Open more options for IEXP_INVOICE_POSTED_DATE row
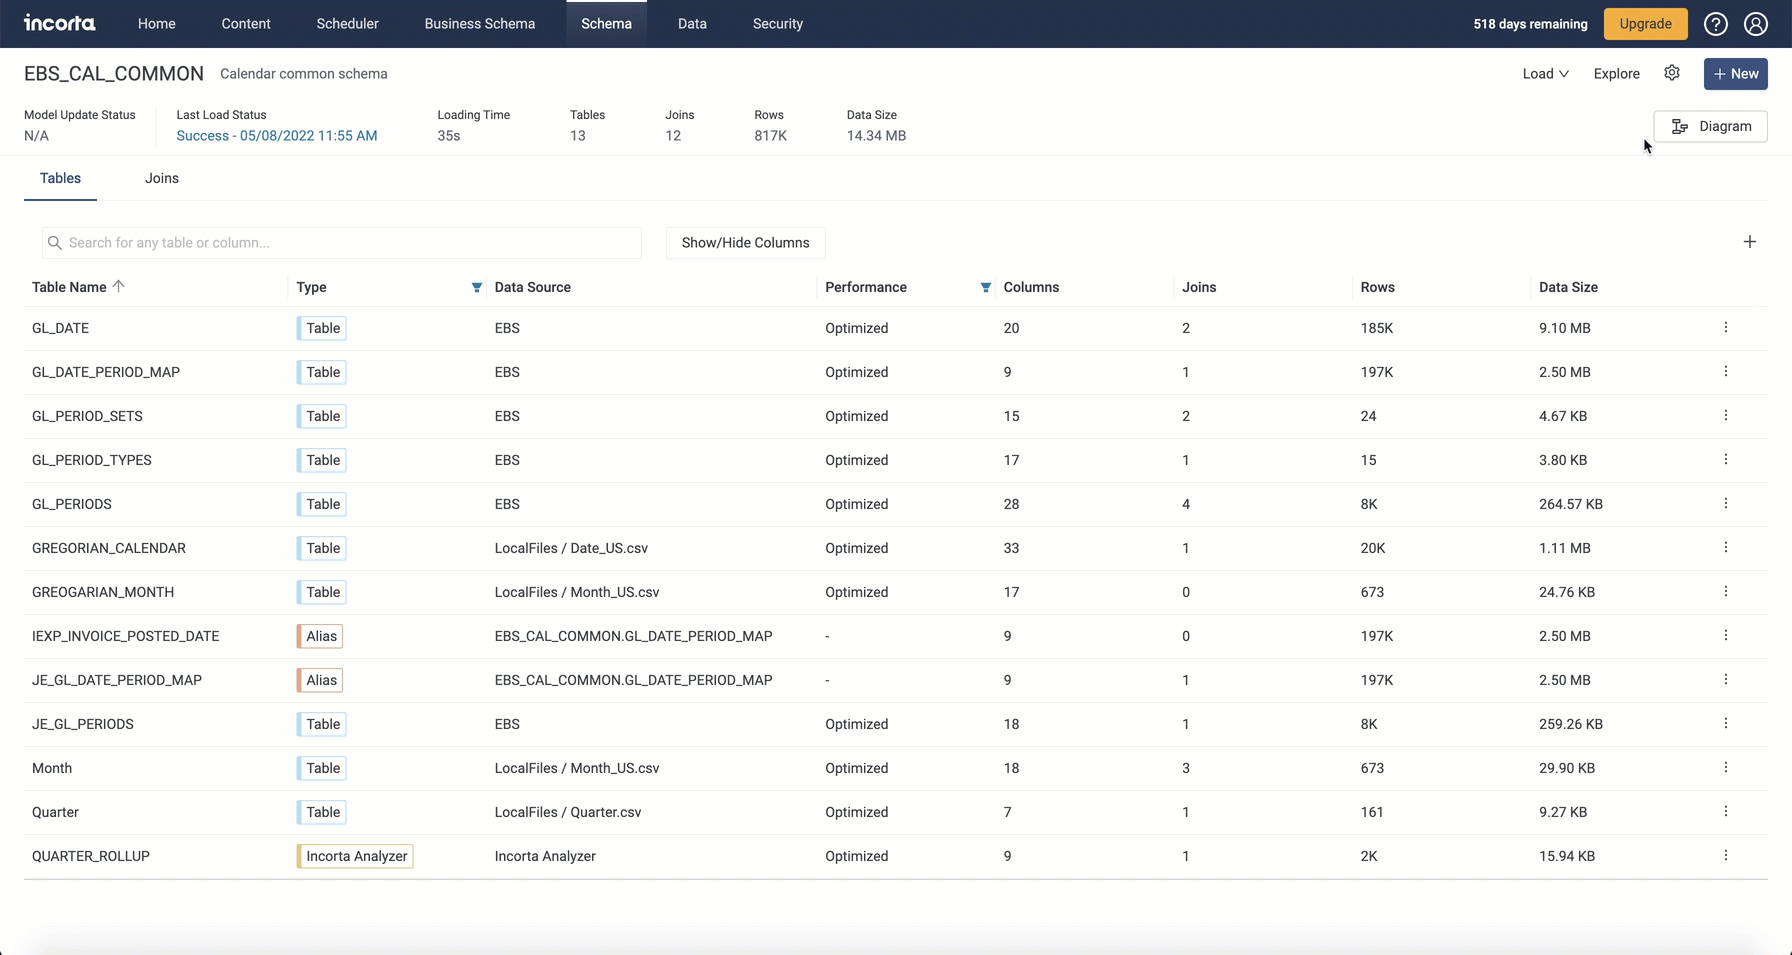This screenshot has height=955, width=1792. (1726, 636)
